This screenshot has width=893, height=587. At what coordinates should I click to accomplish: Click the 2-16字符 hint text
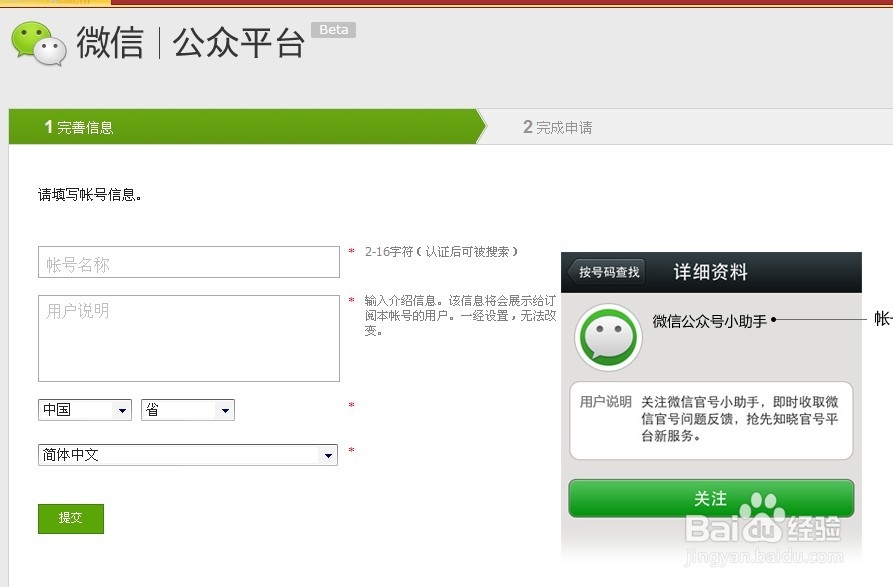tap(441, 252)
